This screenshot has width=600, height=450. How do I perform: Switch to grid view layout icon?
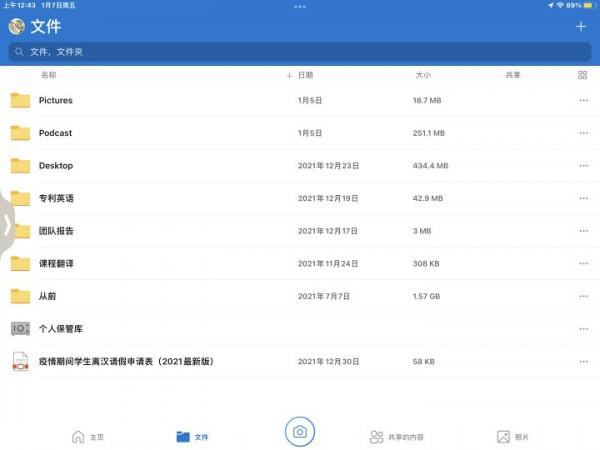coord(582,75)
